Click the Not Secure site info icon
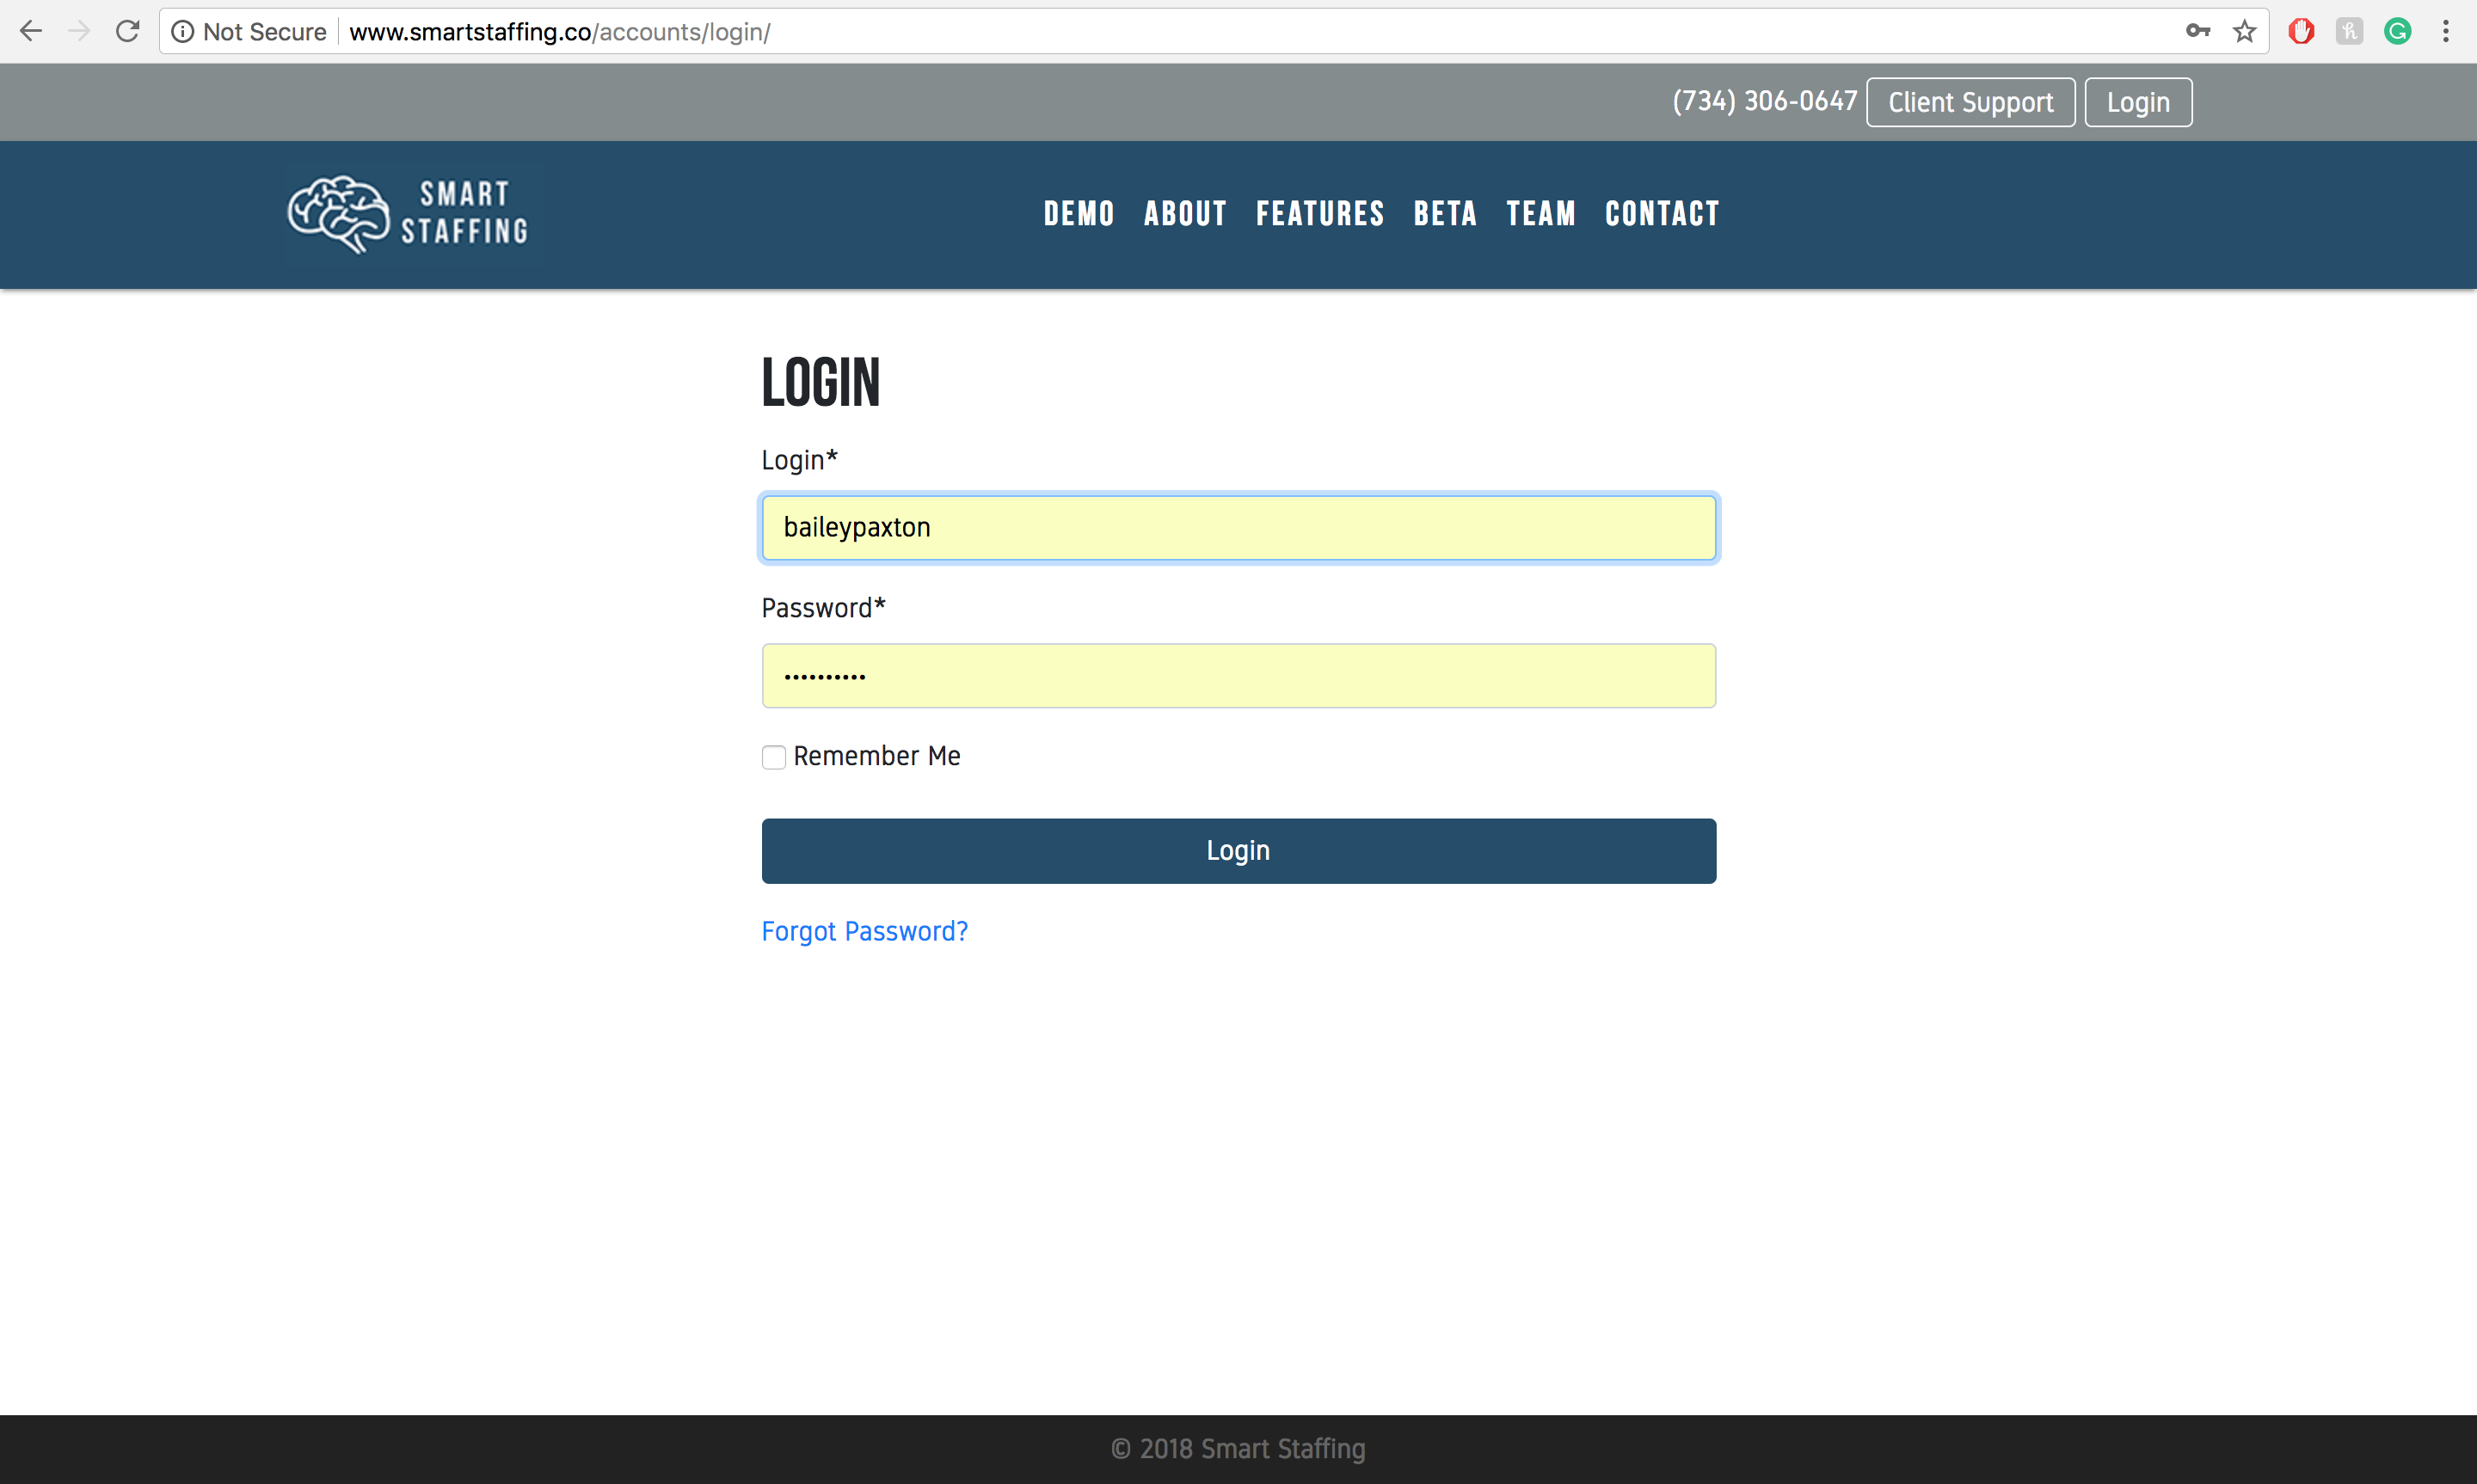This screenshot has height=1484, width=2477. pyautogui.click(x=183, y=32)
